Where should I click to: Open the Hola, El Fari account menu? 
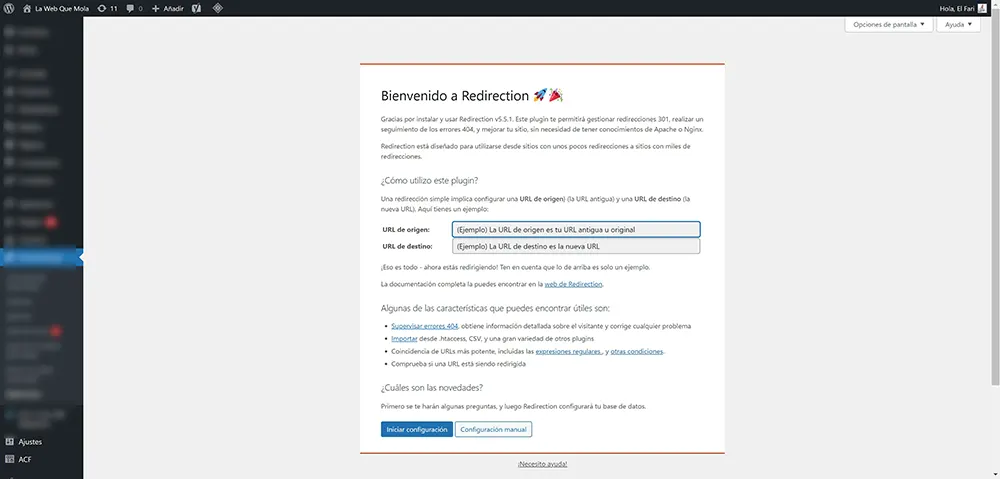tap(957, 7)
